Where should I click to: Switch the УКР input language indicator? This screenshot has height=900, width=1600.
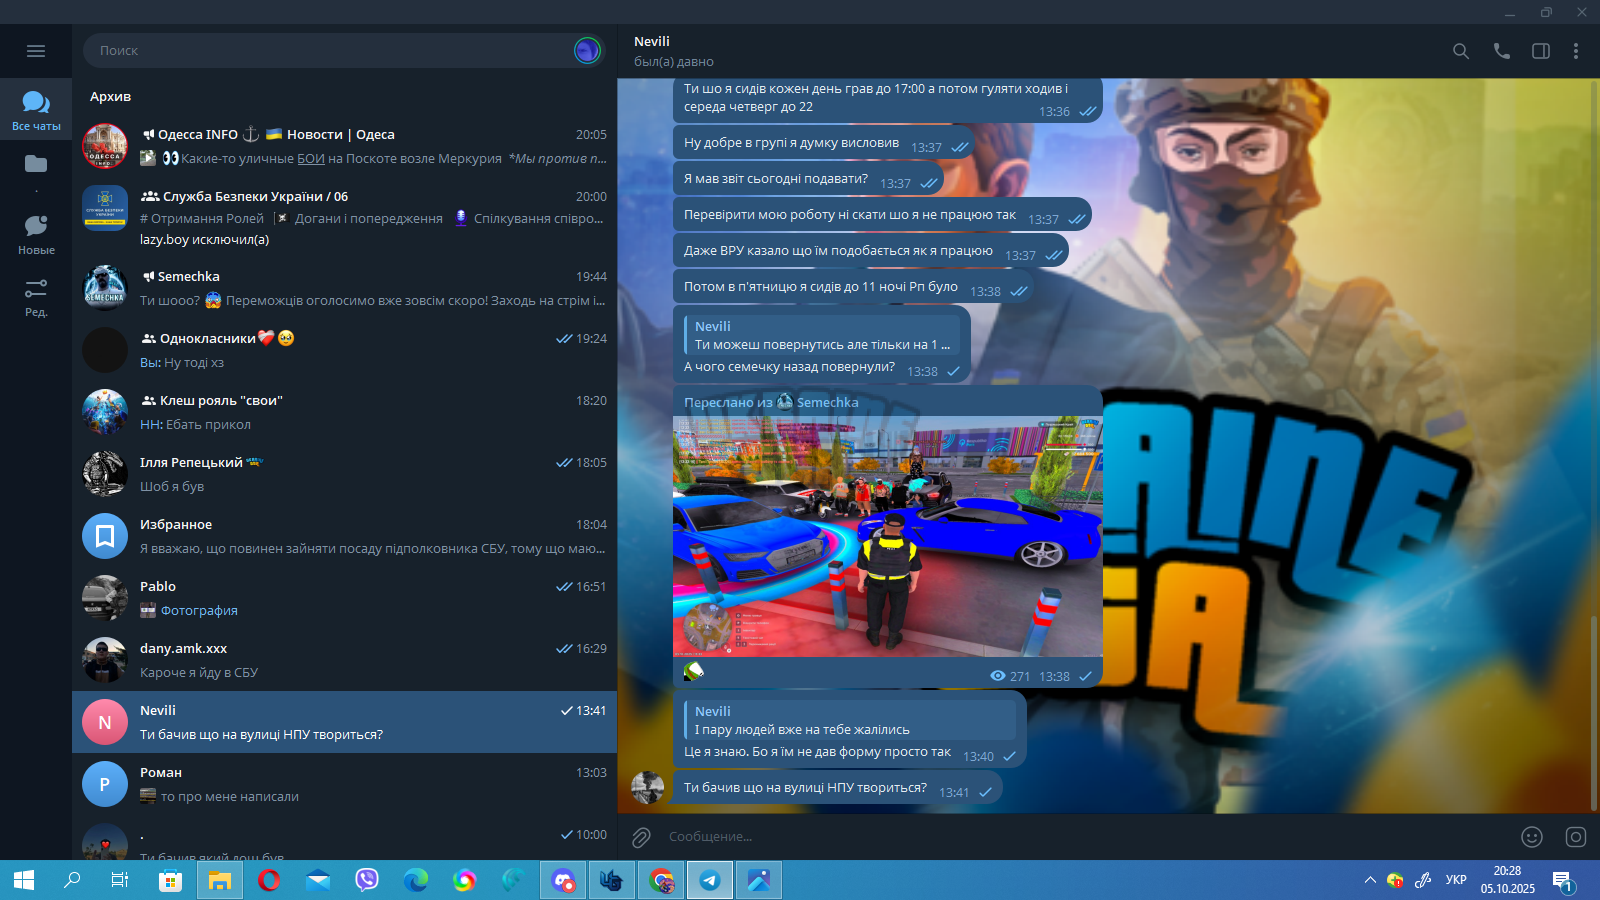click(1456, 880)
